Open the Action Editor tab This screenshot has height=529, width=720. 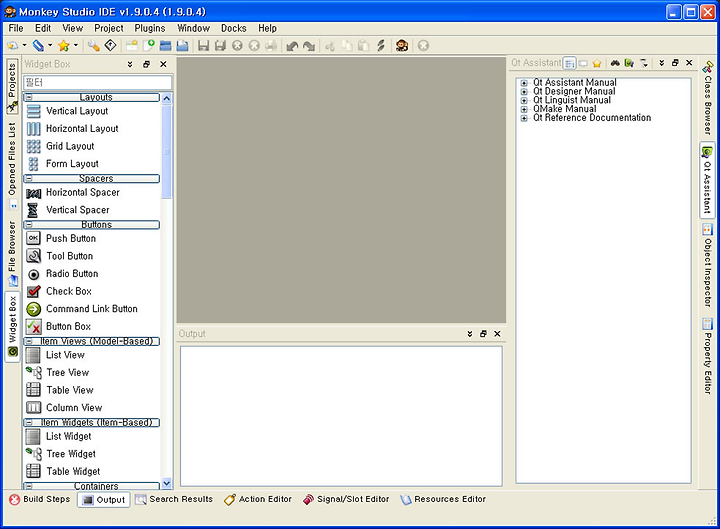point(258,499)
